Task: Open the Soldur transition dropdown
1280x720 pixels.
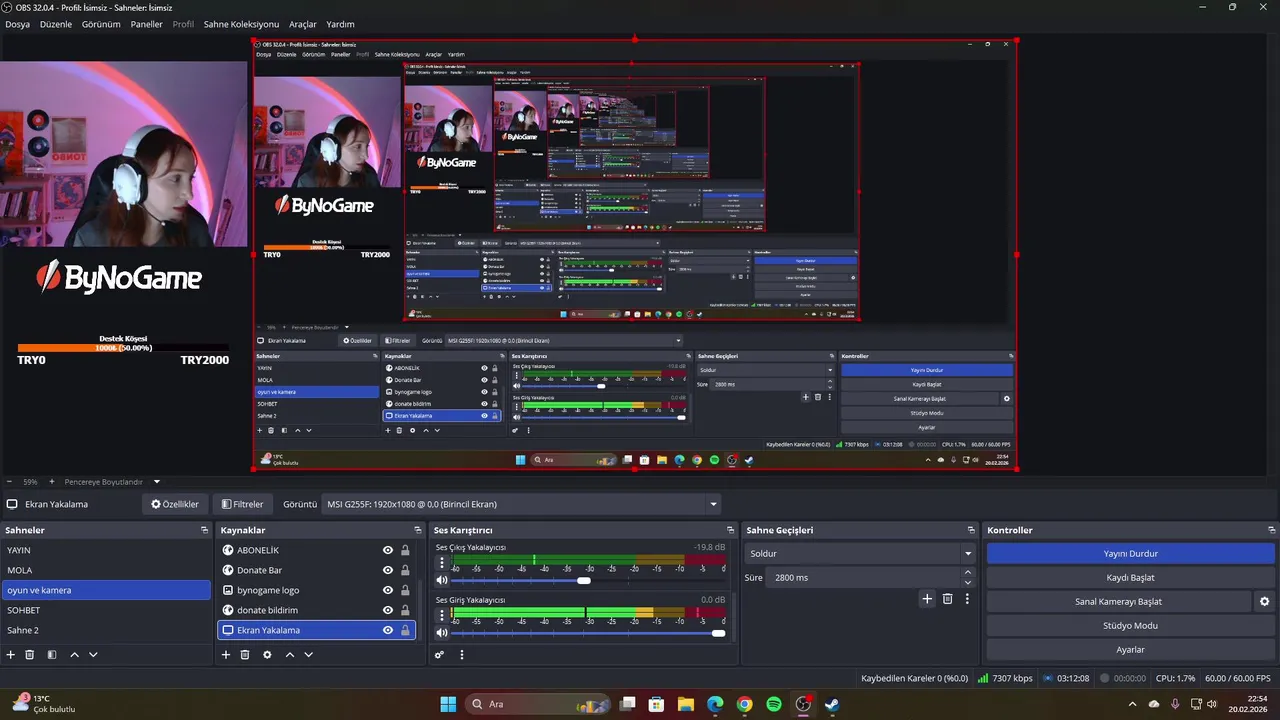Action: 860,553
